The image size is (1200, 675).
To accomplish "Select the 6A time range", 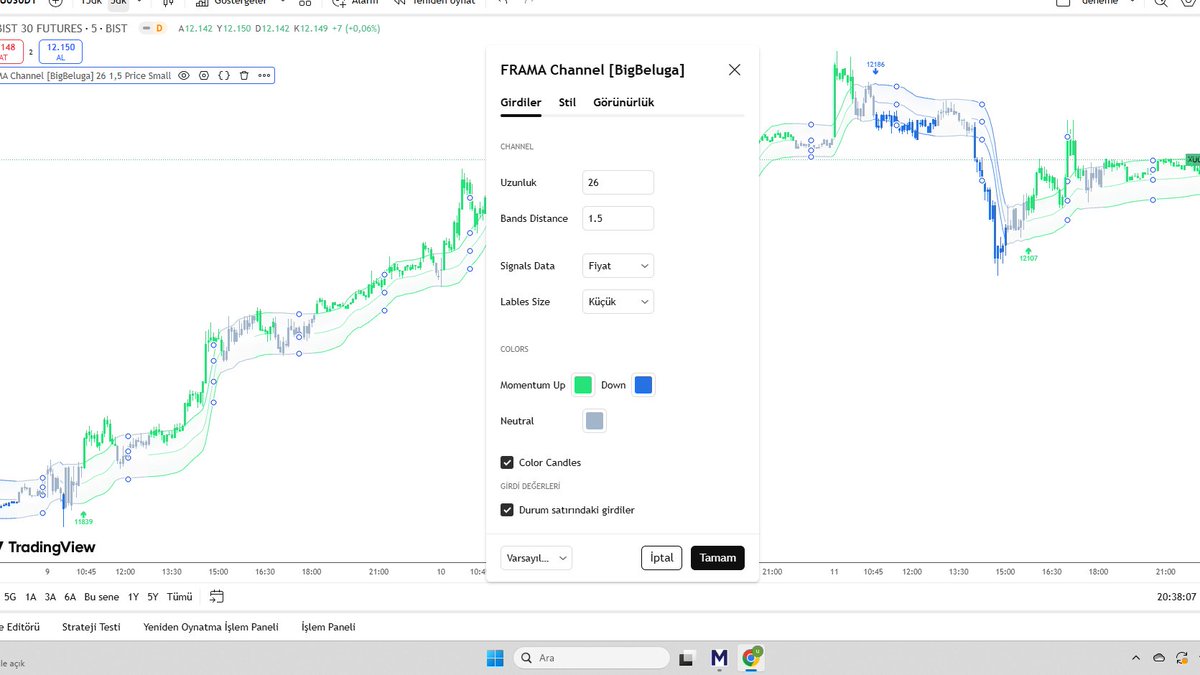I will coord(70,597).
